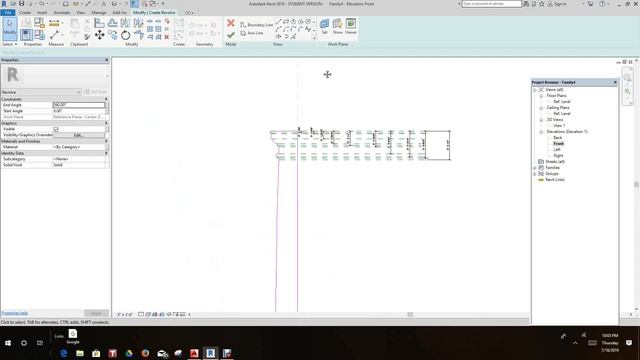The image size is (640, 360).
Task: Expand the Families tree node
Action: pyautogui.click(x=535, y=168)
